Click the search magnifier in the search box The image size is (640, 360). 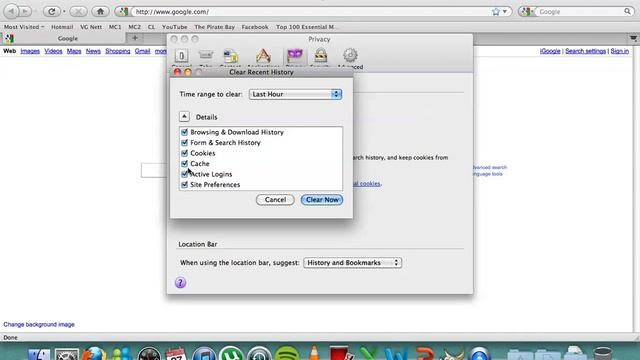(627, 11)
